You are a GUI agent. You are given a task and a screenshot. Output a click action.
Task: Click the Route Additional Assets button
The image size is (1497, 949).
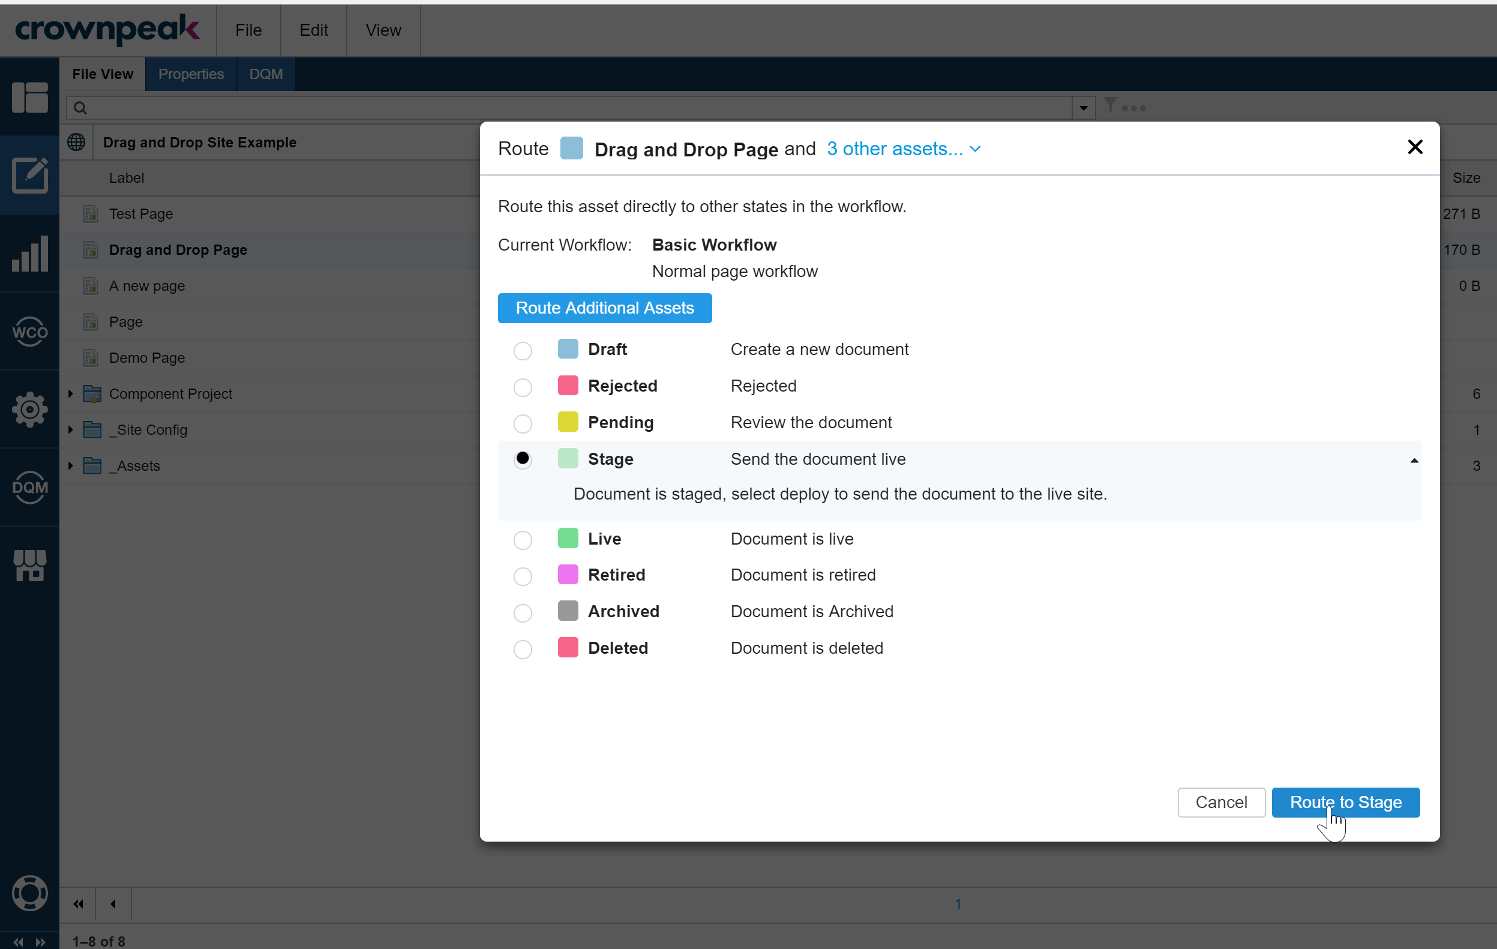[605, 308]
